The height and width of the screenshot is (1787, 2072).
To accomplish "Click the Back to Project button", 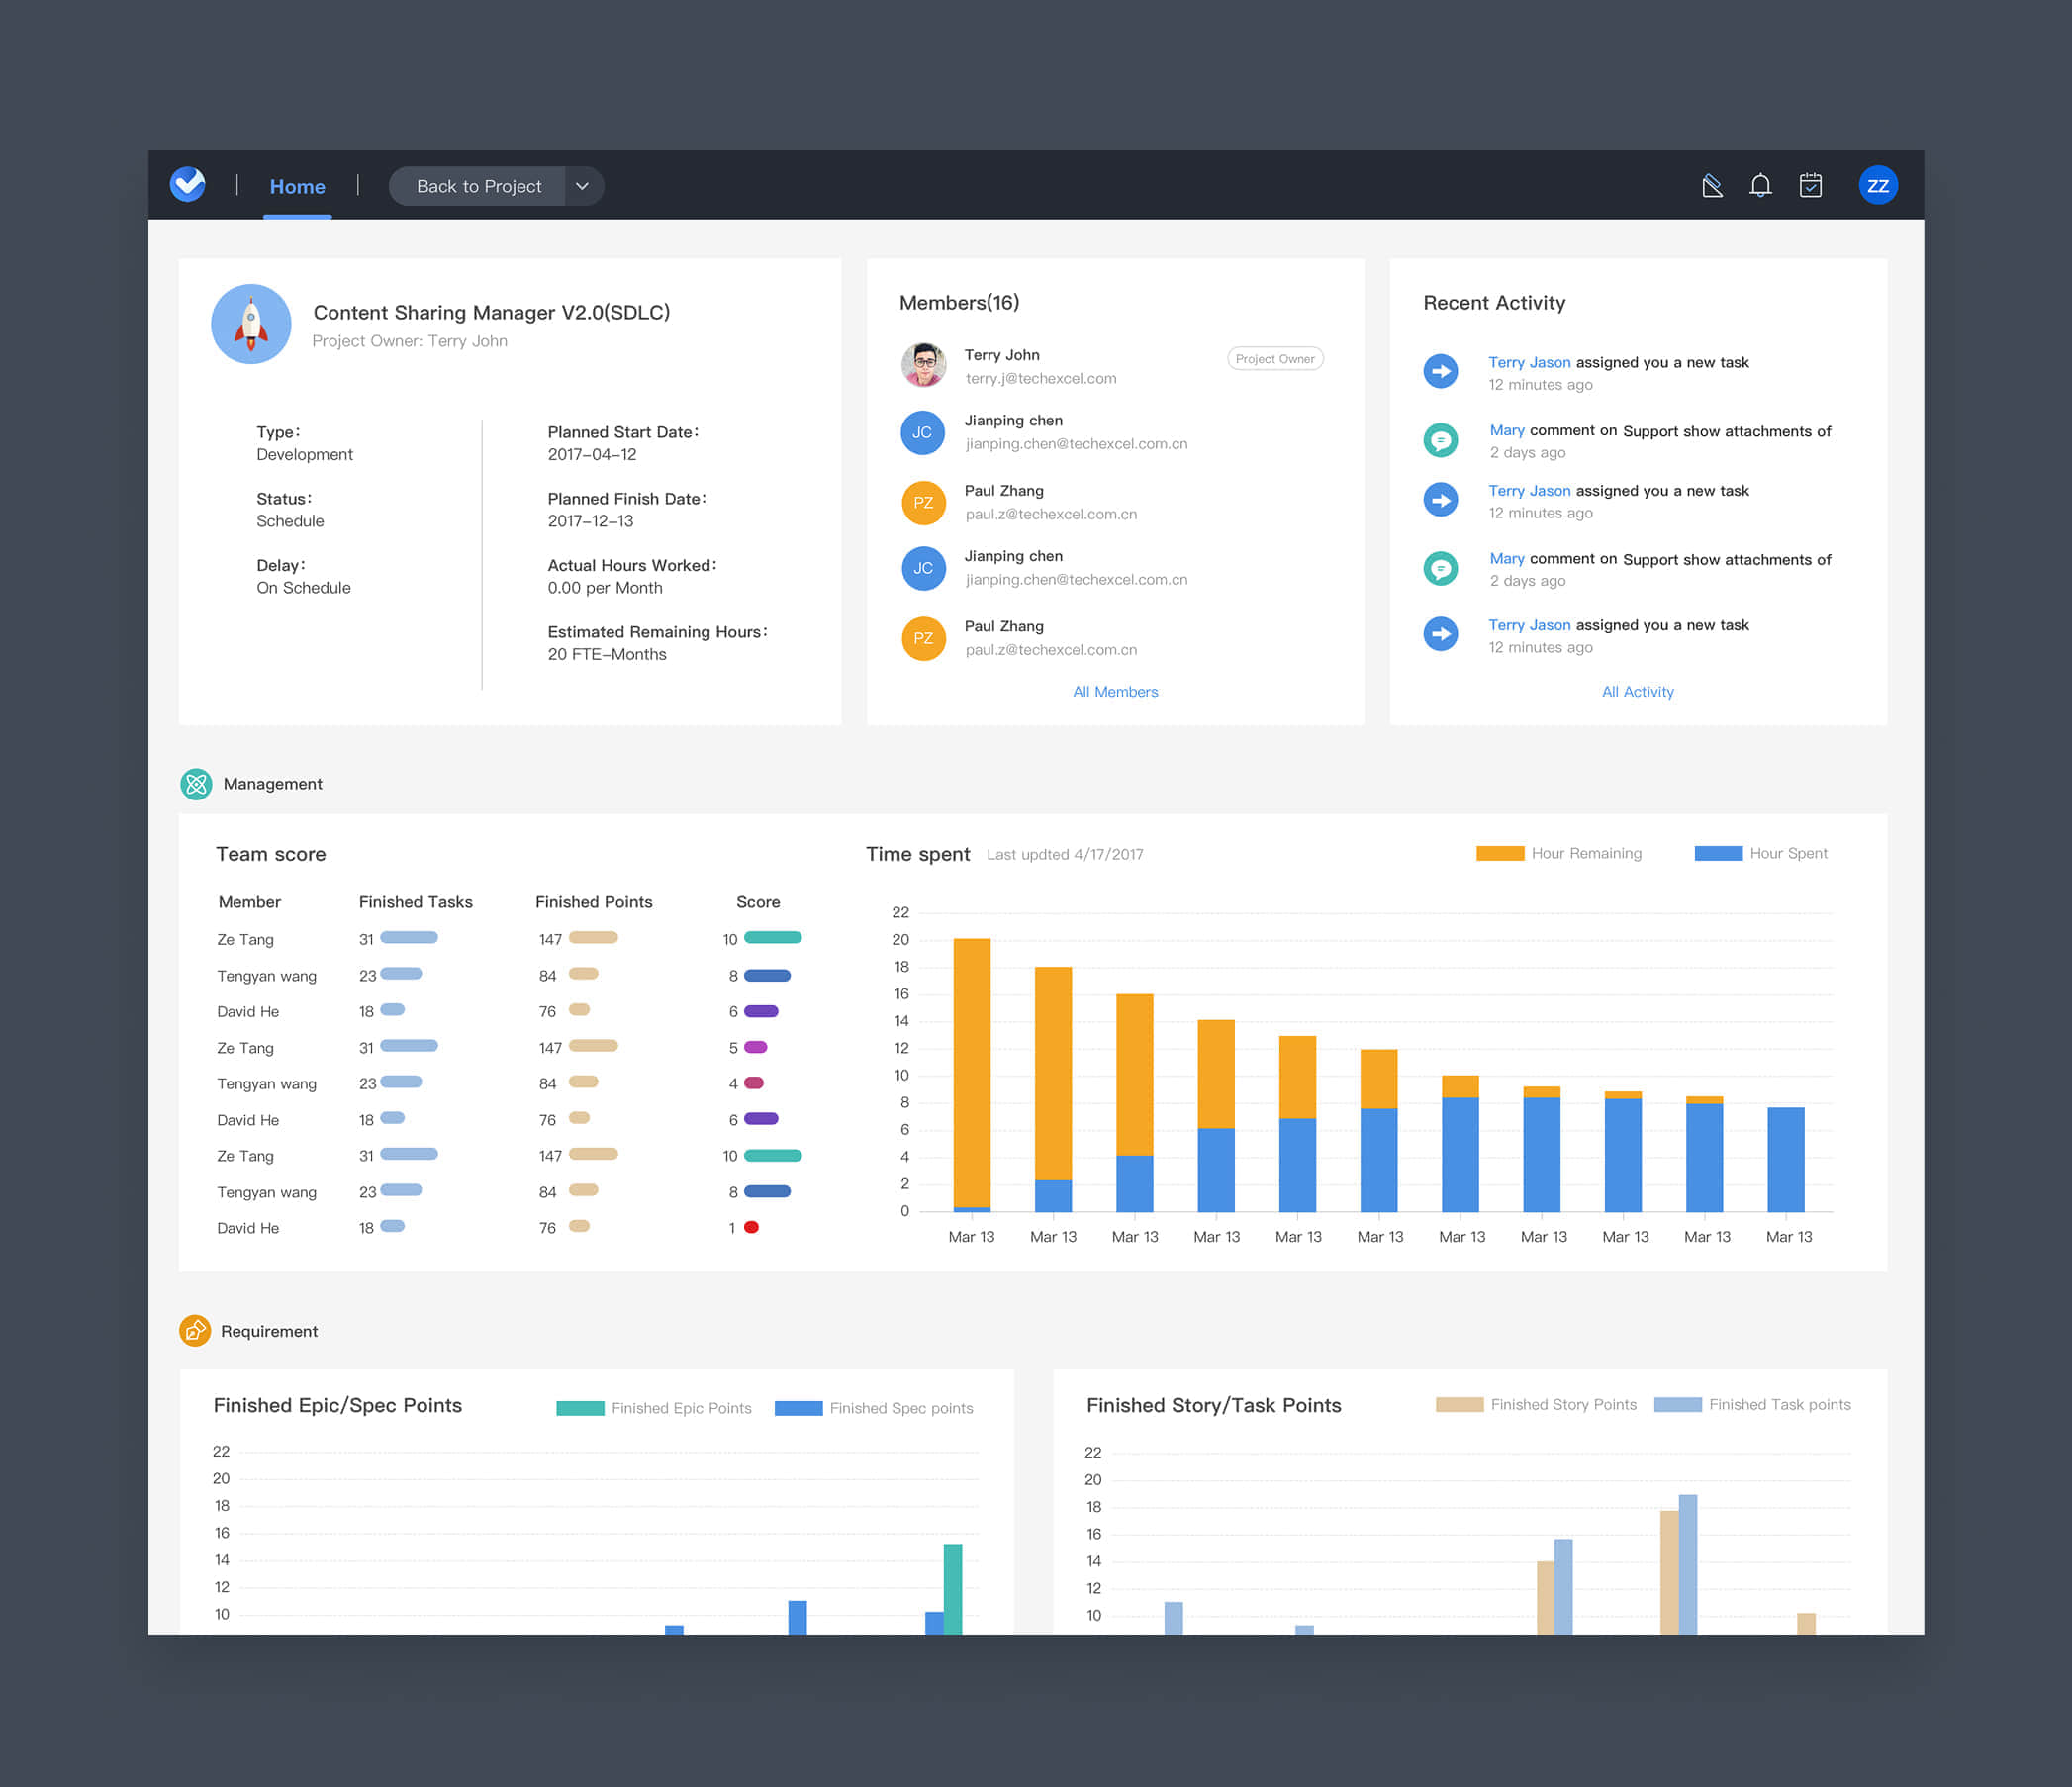I will coord(478,187).
